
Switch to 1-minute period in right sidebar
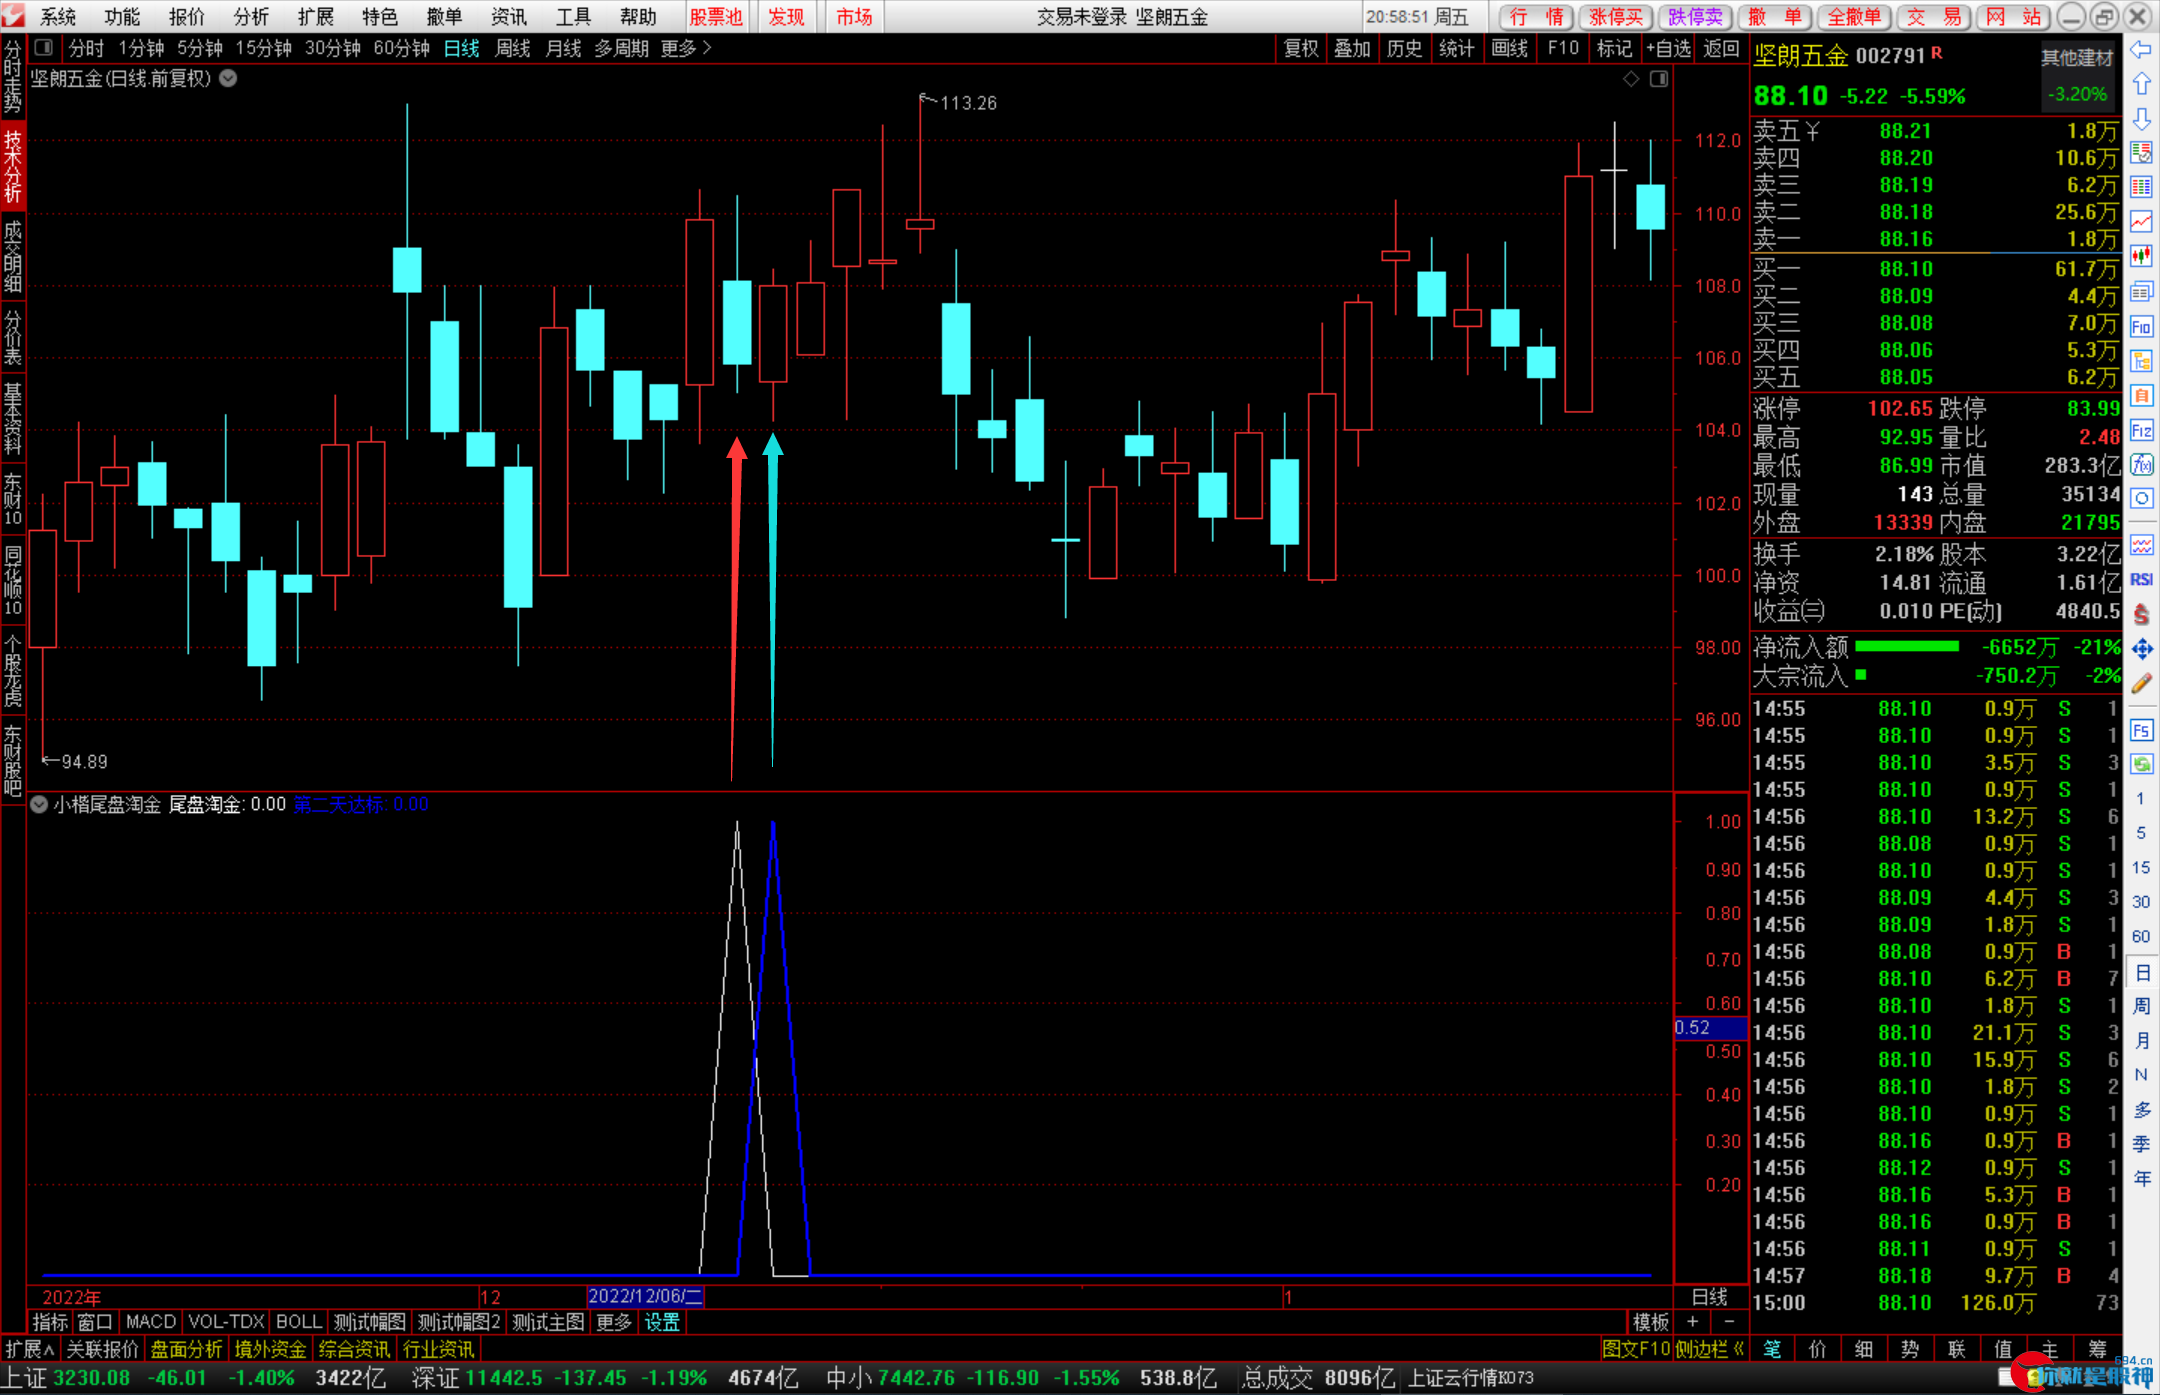[x=2140, y=798]
